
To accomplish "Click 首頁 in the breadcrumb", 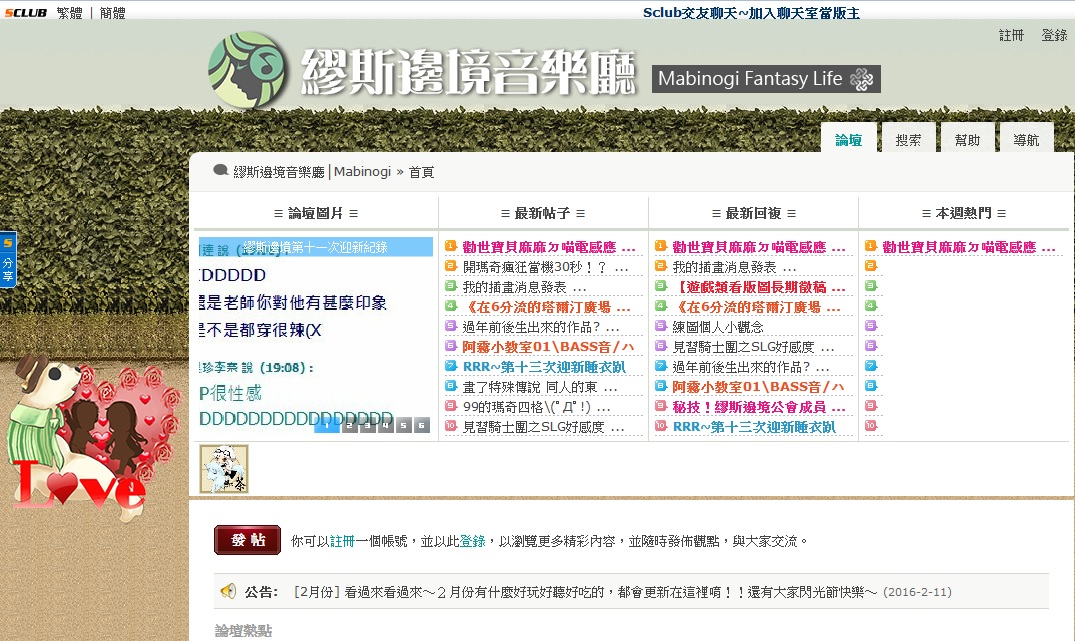I will pyautogui.click(x=422, y=172).
